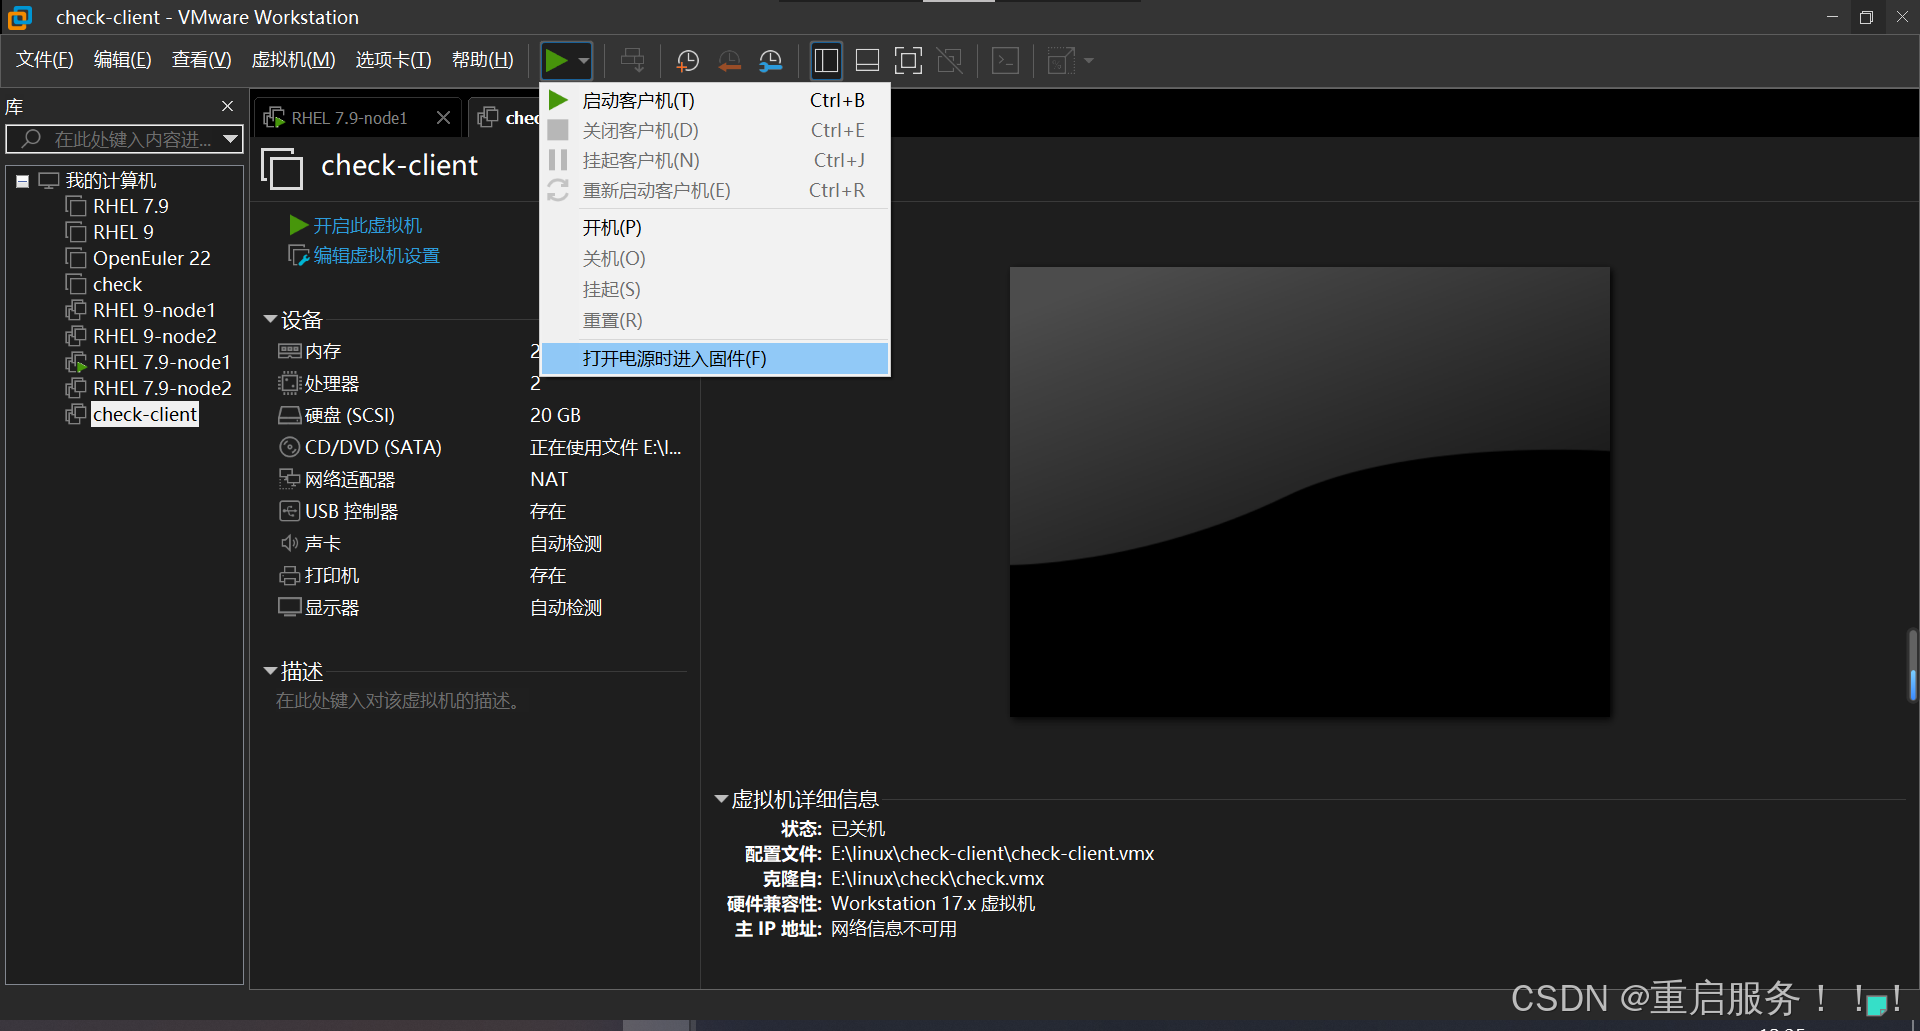Click the stretch guest display icon

(x=1060, y=61)
